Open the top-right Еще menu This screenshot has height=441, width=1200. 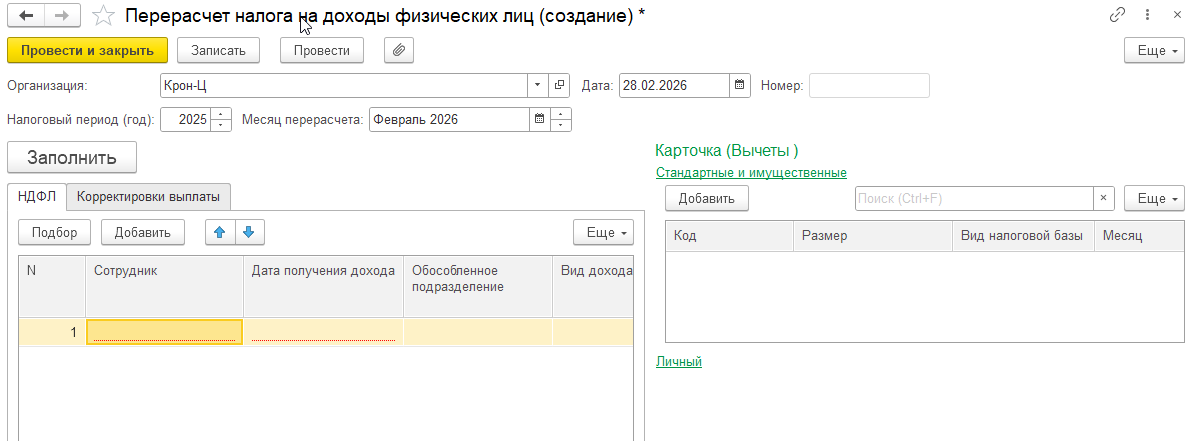pyautogui.click(x=1155, y=50)
